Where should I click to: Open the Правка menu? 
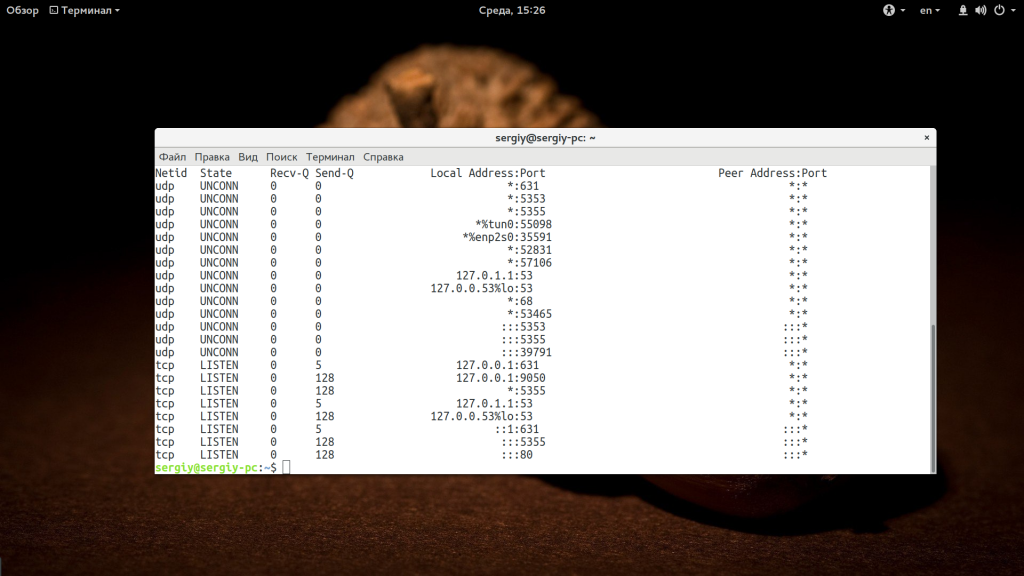[212, 157]
